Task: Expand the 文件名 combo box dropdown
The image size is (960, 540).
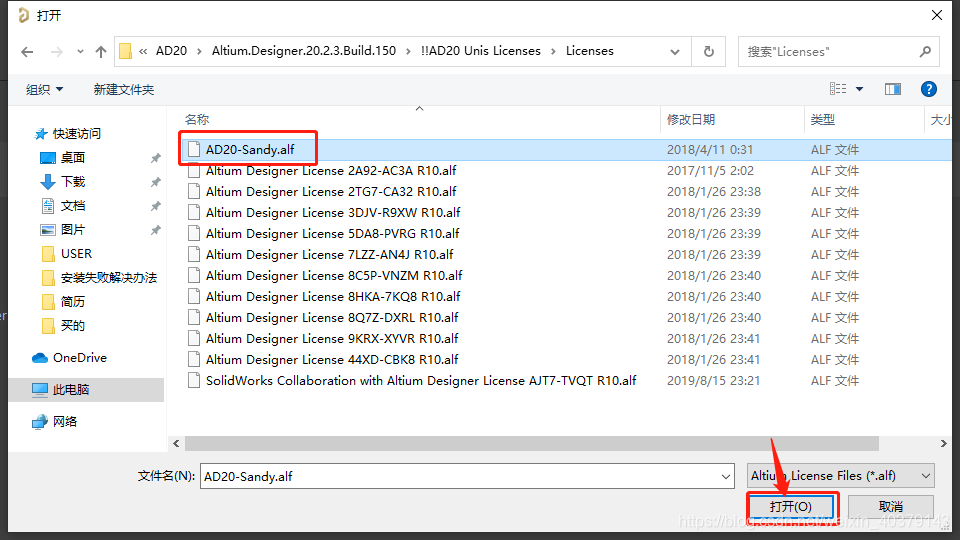Action: click(x=726, y=476)
